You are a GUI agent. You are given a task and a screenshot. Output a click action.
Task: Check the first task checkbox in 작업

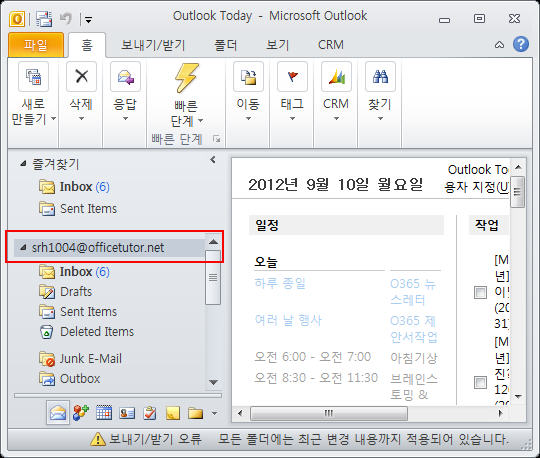[x=480, y=292]
